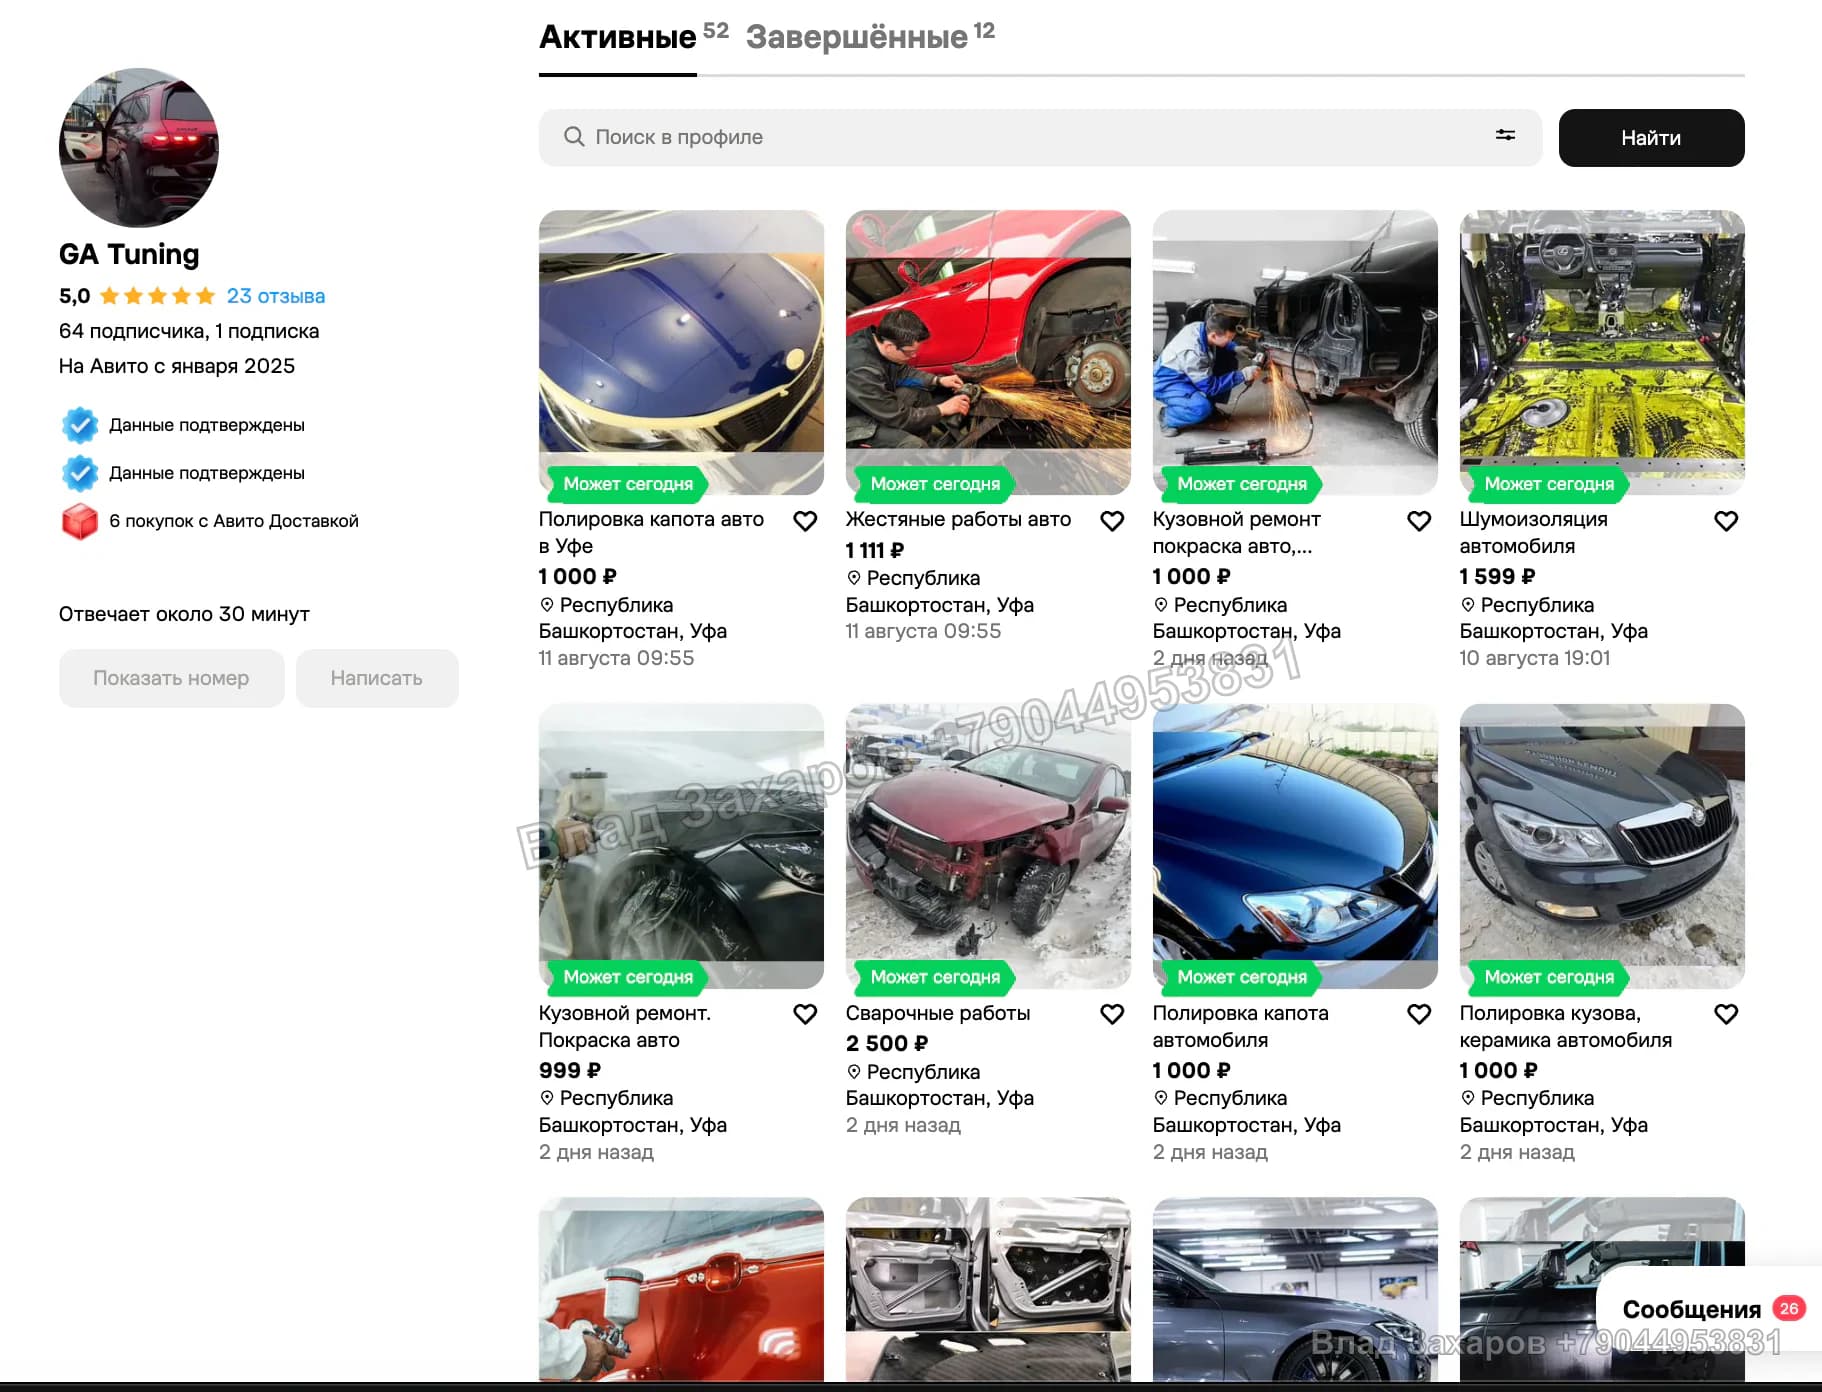
Task: Click the 2 500 ₽ price
Action: coord(887,1043)
